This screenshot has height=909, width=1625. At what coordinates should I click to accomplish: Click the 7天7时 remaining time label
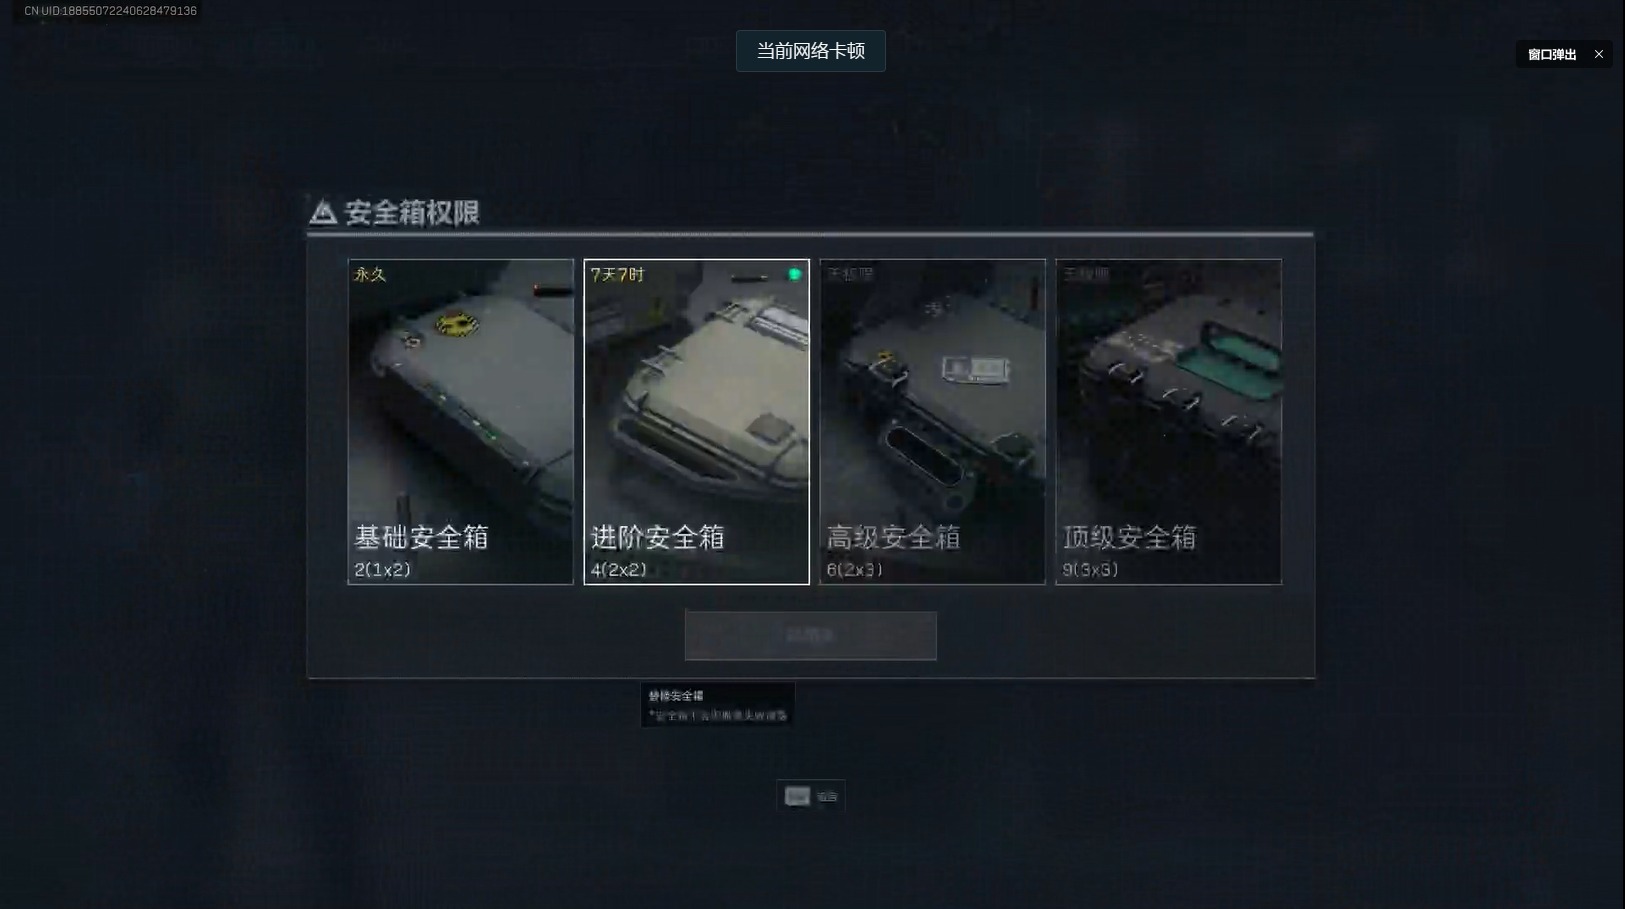617,274
